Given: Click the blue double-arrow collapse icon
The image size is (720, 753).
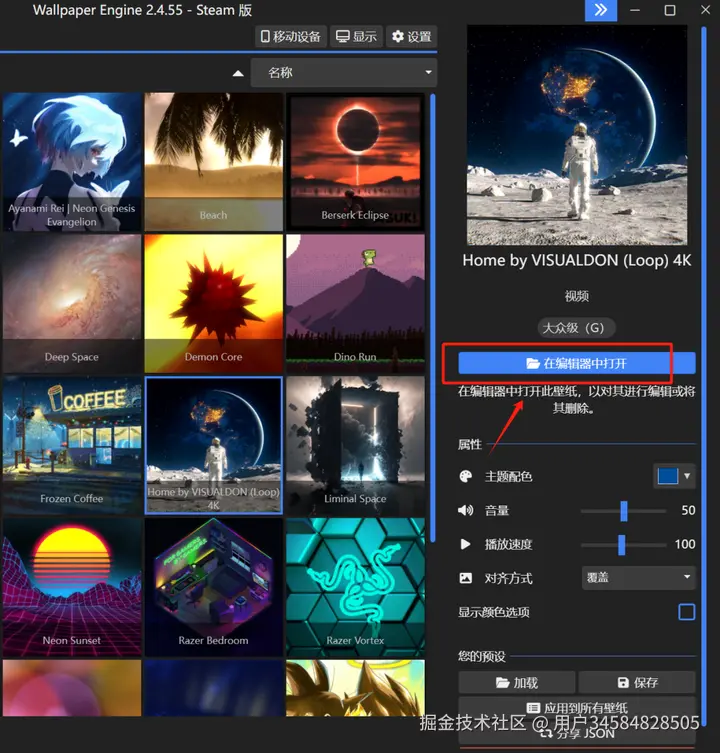Looking at the screenshot, I should (x=600, y=10).
